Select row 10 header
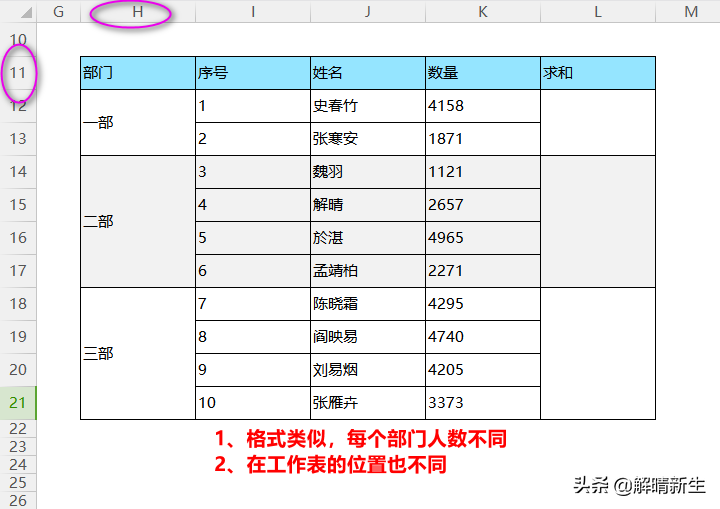Image resolution: width=720 pixels, height=509 pixels. pos(18,40)
